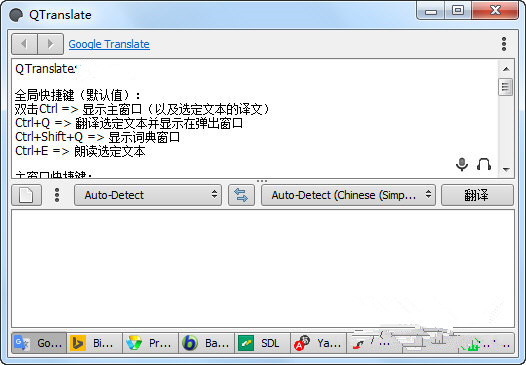Viewport: 526px width, 365px height.
Task: Open the Google Translate link
Action: pyautogui.click(x=109, y=44)
